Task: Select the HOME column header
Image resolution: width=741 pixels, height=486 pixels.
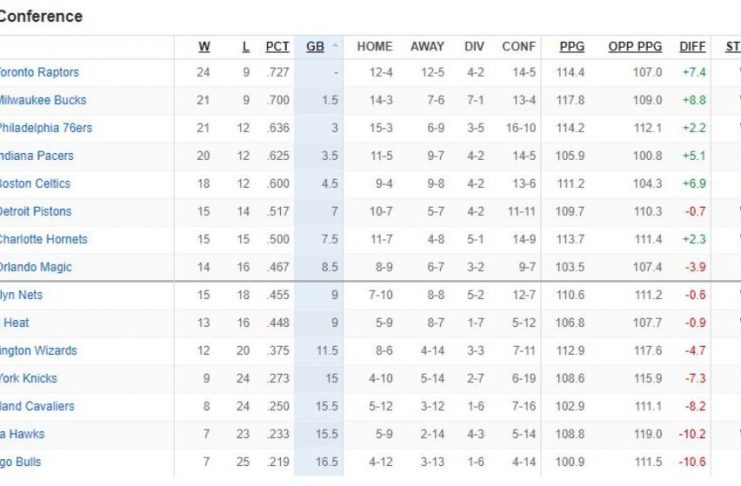Action: [375, 46]
